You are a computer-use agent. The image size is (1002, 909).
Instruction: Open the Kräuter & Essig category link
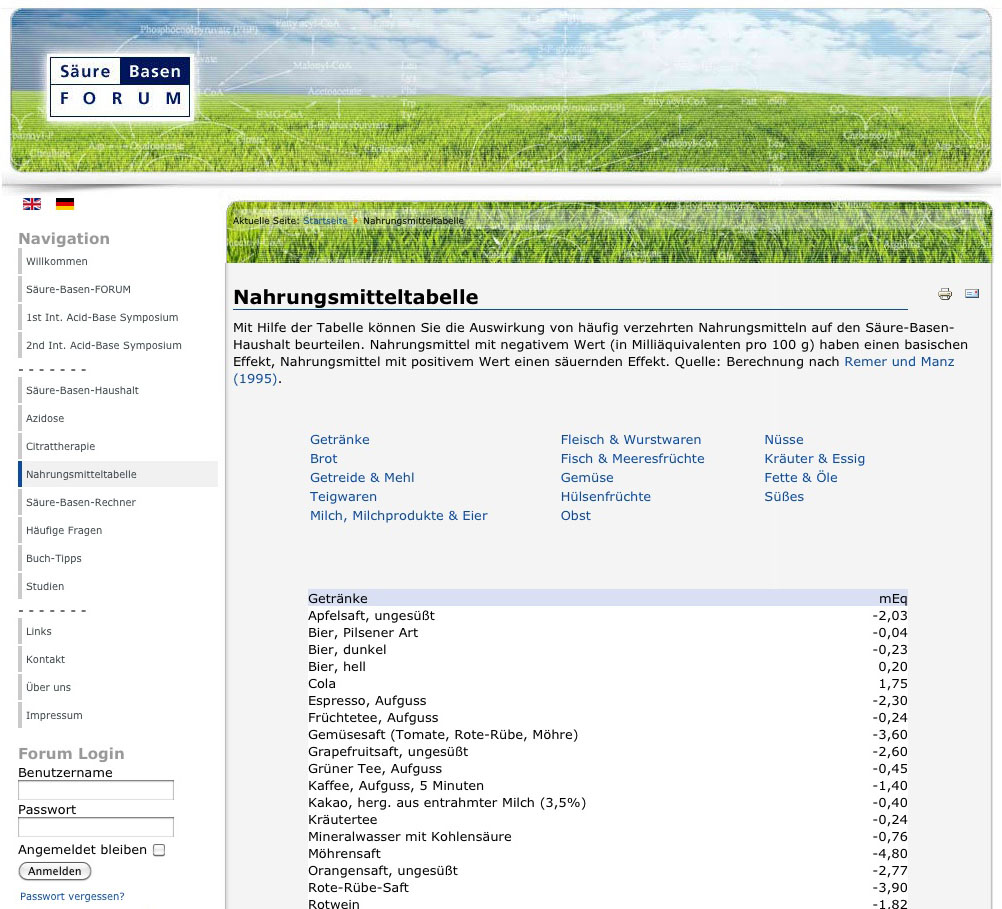point(814,459)
